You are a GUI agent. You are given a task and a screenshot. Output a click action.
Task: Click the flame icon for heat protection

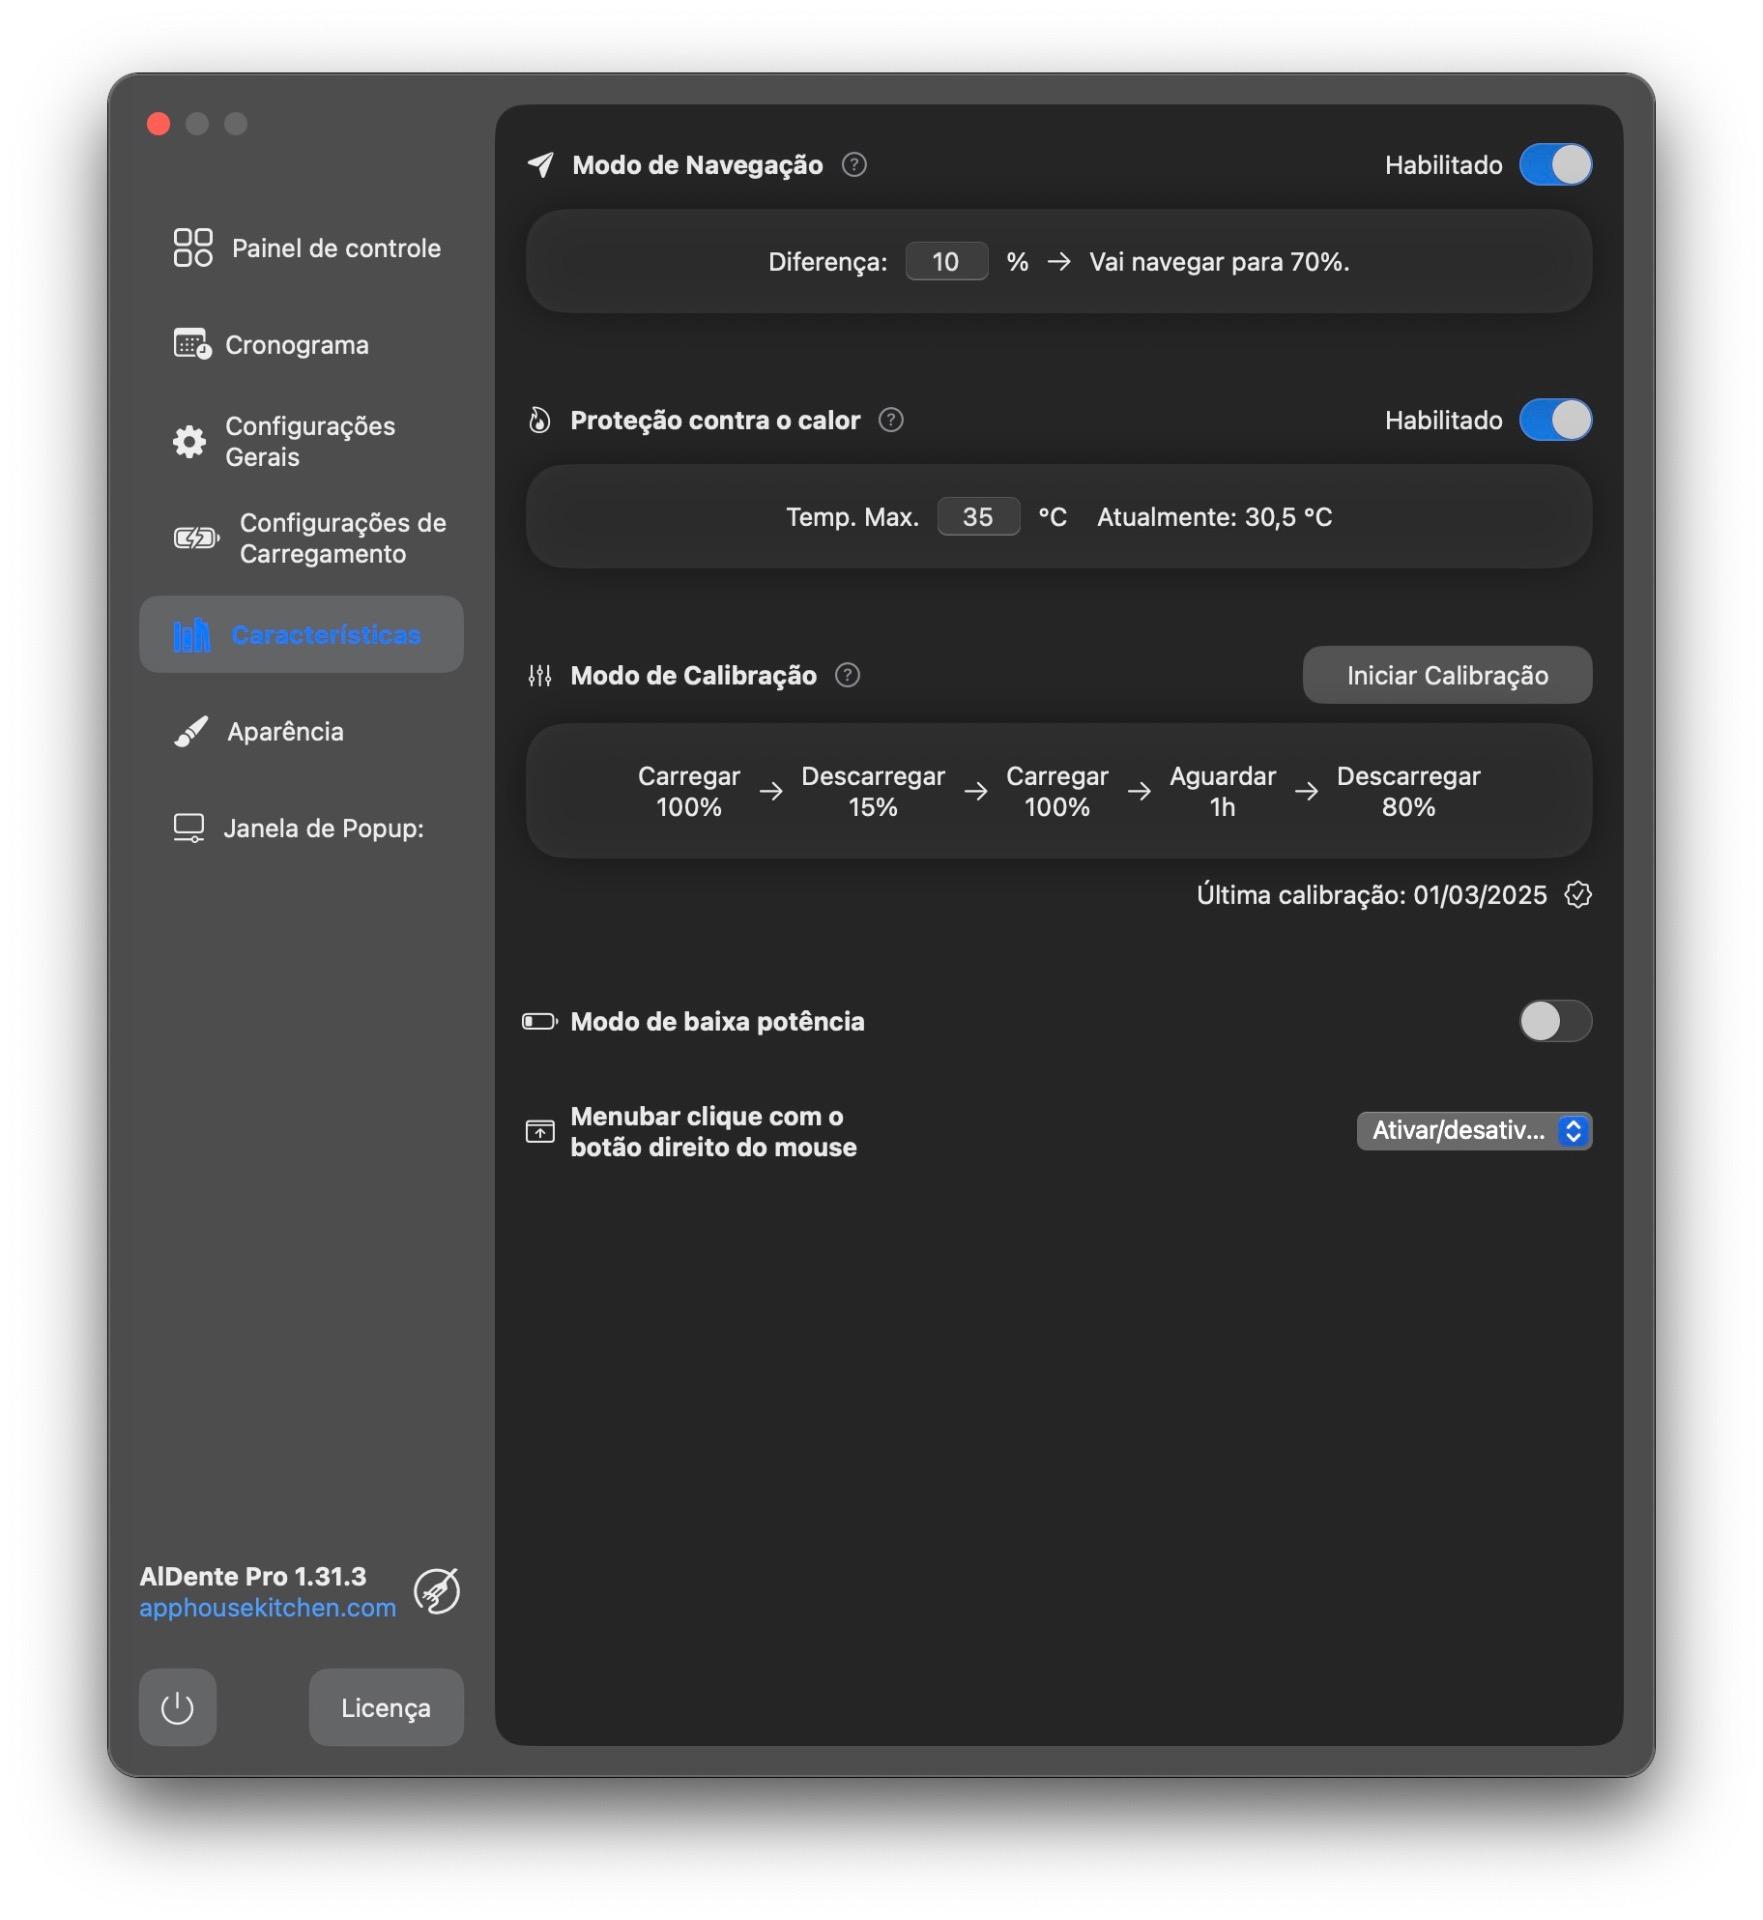(540, 421)
